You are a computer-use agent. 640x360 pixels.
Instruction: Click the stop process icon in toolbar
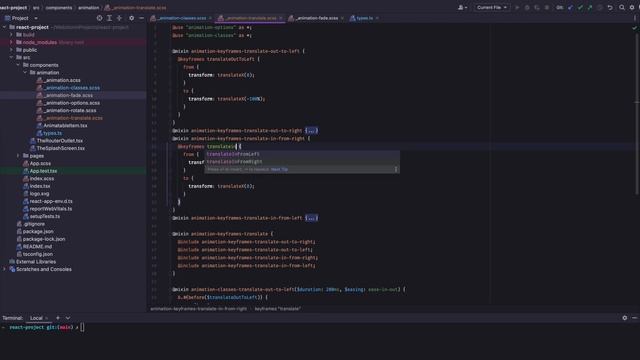[x=547, y=7]
